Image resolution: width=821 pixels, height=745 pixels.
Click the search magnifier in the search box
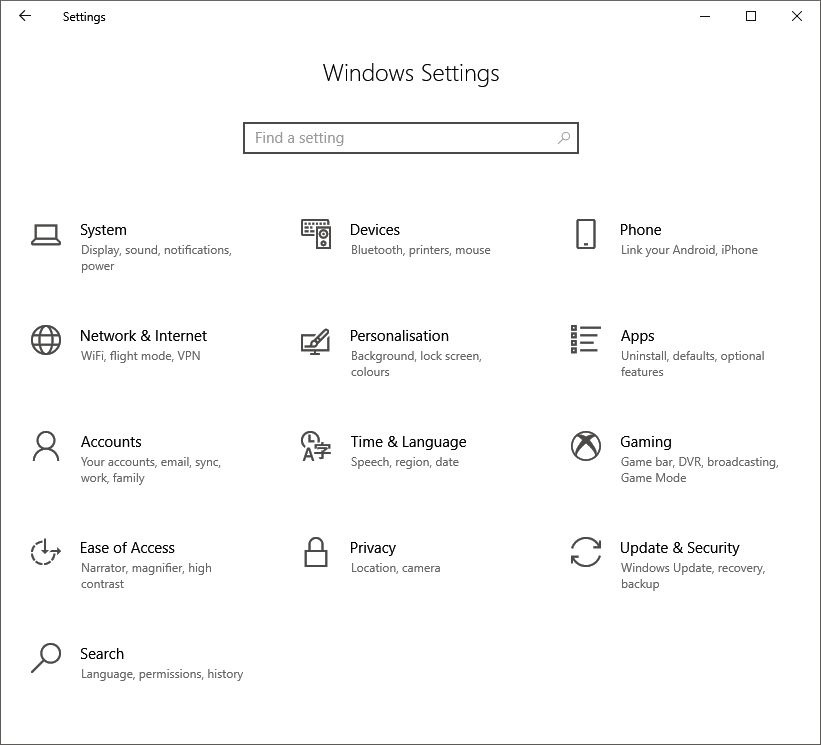click(x=563, y=138)
